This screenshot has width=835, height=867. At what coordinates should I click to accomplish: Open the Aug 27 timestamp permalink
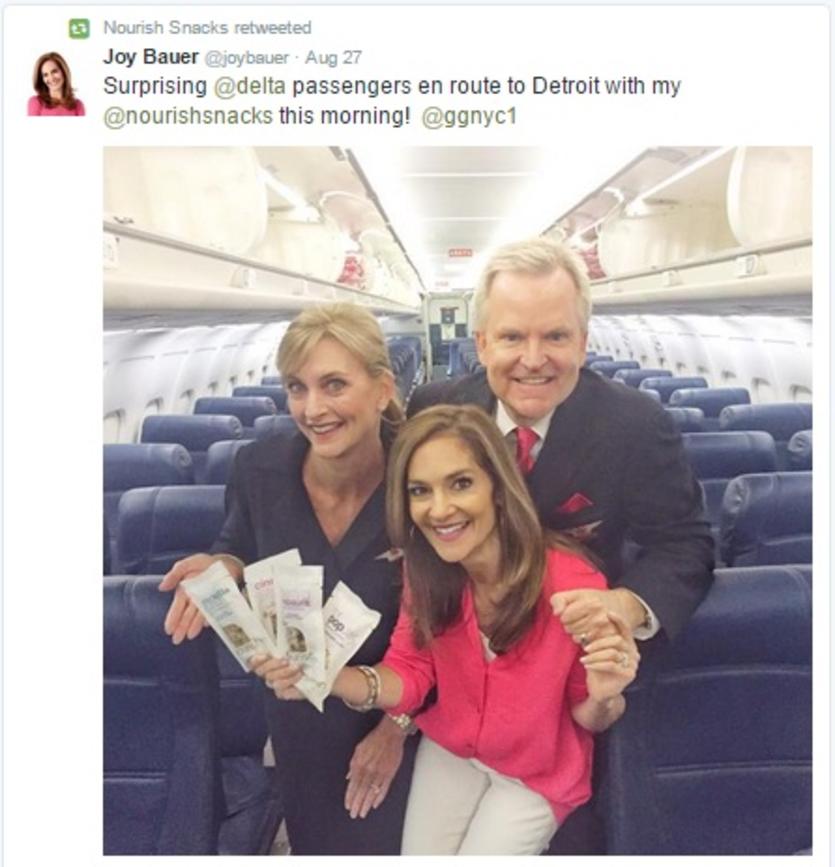pos(333,57)
